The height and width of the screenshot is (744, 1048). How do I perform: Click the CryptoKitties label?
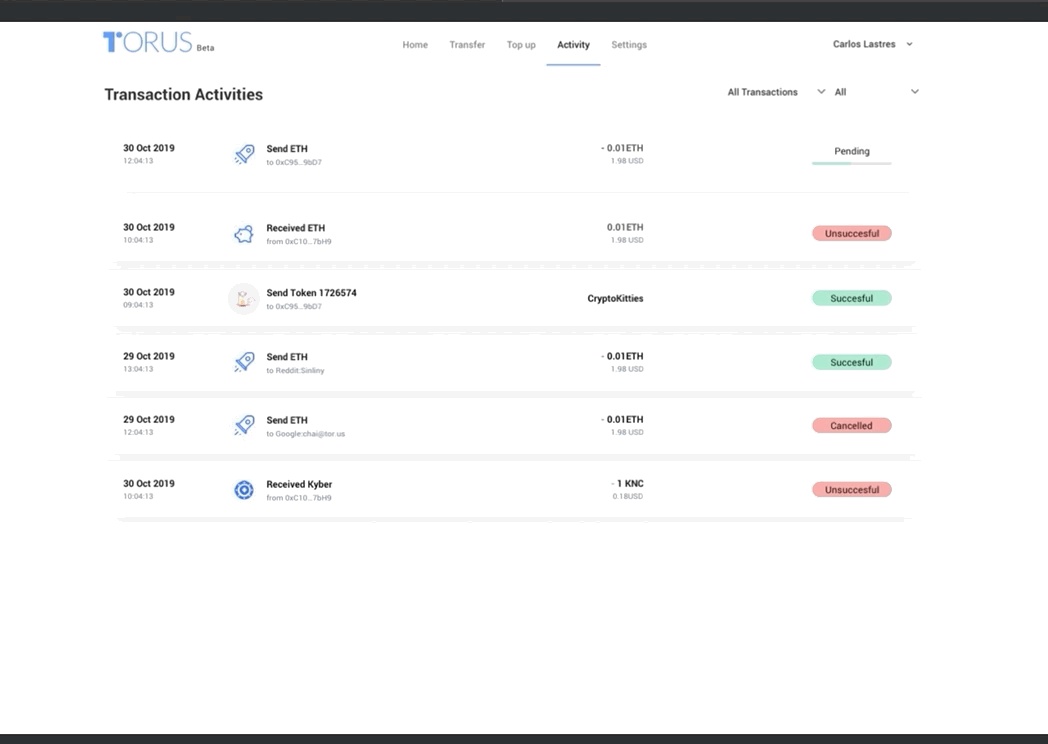pyautogui.click(x=615, y=299)
